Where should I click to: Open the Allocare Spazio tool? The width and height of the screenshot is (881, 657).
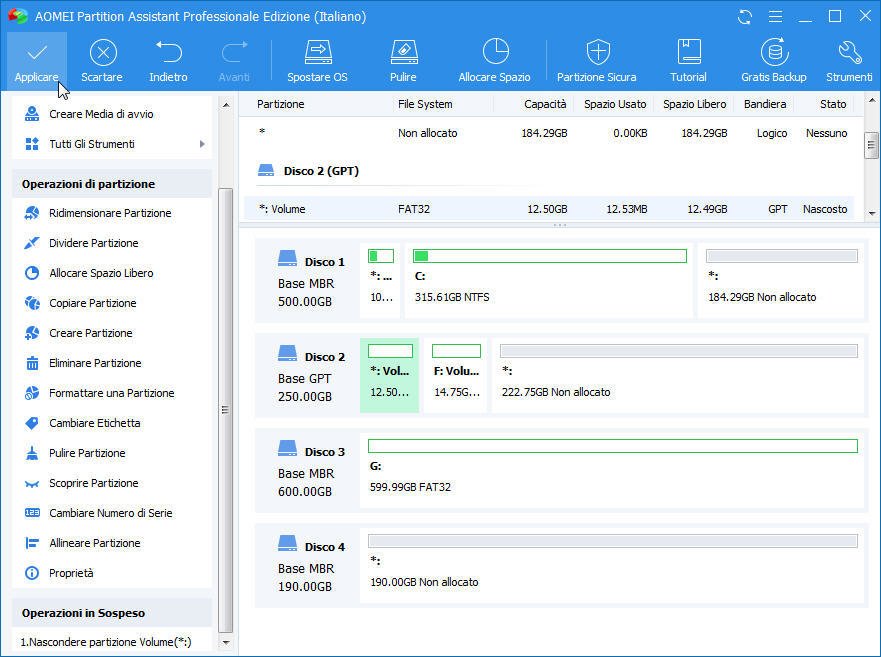(494, 52)
